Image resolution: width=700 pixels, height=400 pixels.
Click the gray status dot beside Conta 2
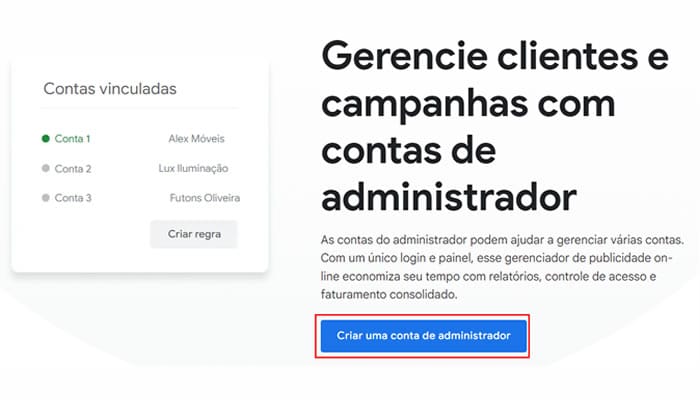(46, 169)
